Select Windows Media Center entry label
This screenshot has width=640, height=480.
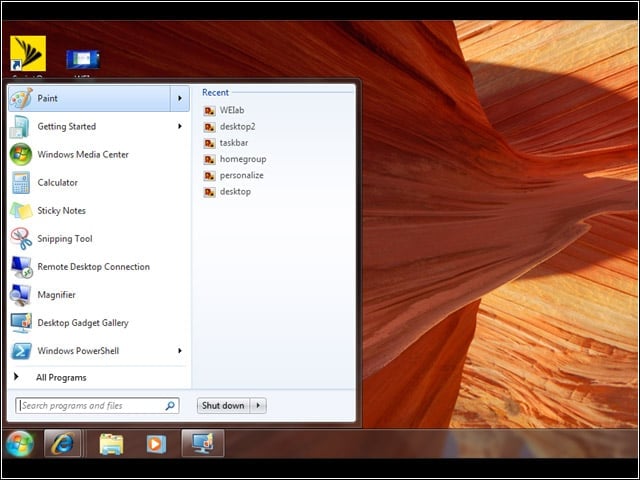point(83,154)
